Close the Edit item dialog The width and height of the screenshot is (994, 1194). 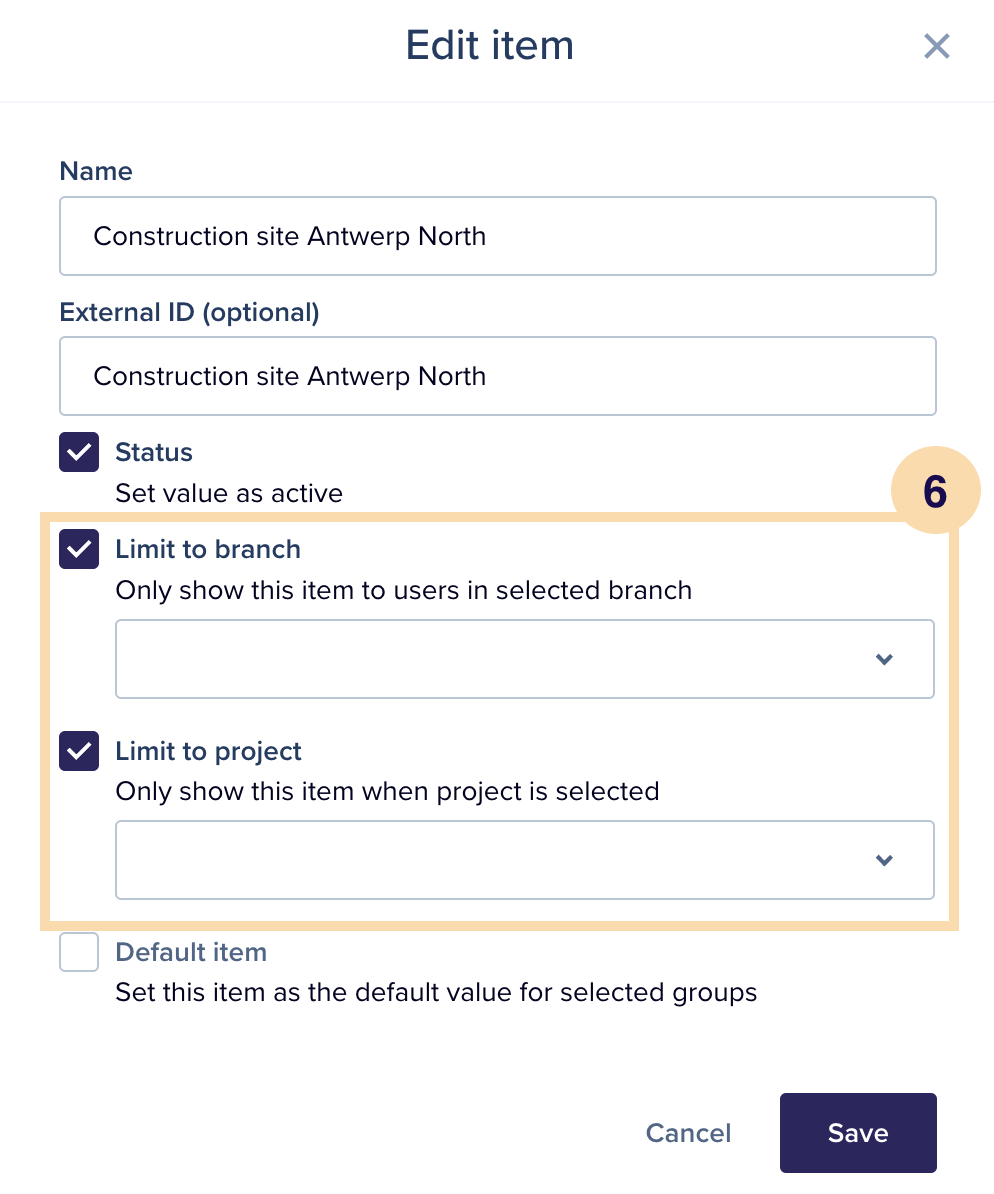(x=936, y=46)
